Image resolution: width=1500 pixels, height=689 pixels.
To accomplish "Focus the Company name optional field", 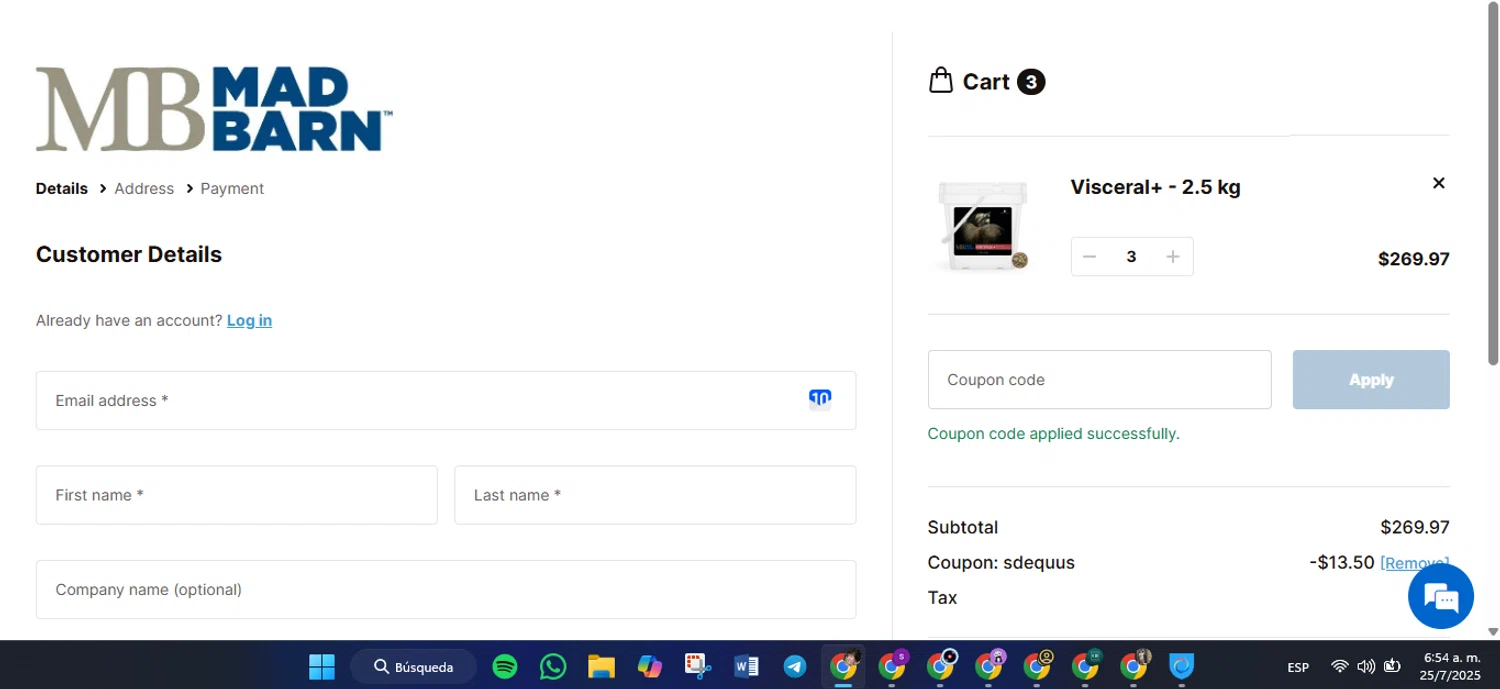I will pos(446,589).
